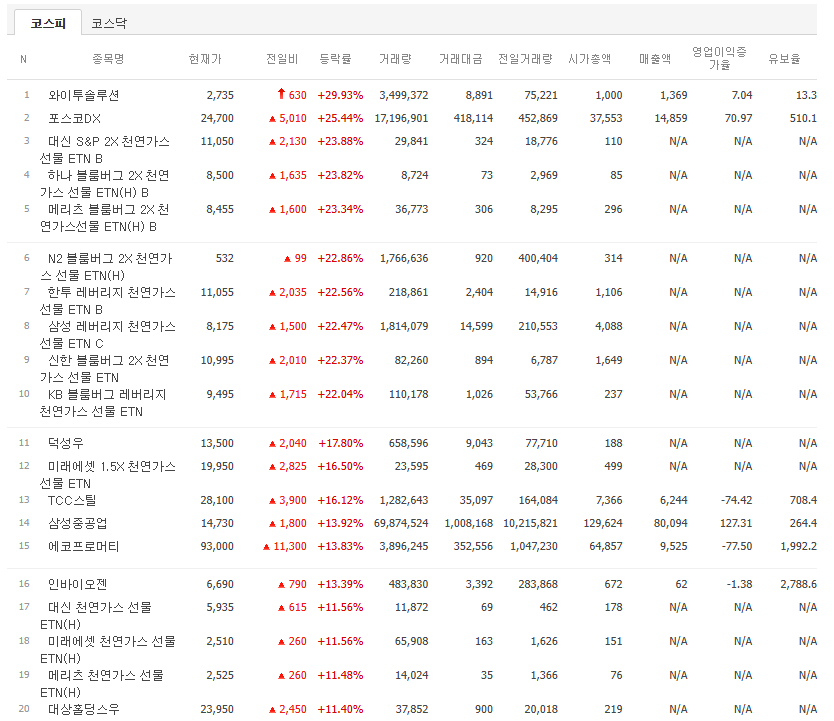Click the 전일비 column header
834x721 pixels.
click(282, 58)
